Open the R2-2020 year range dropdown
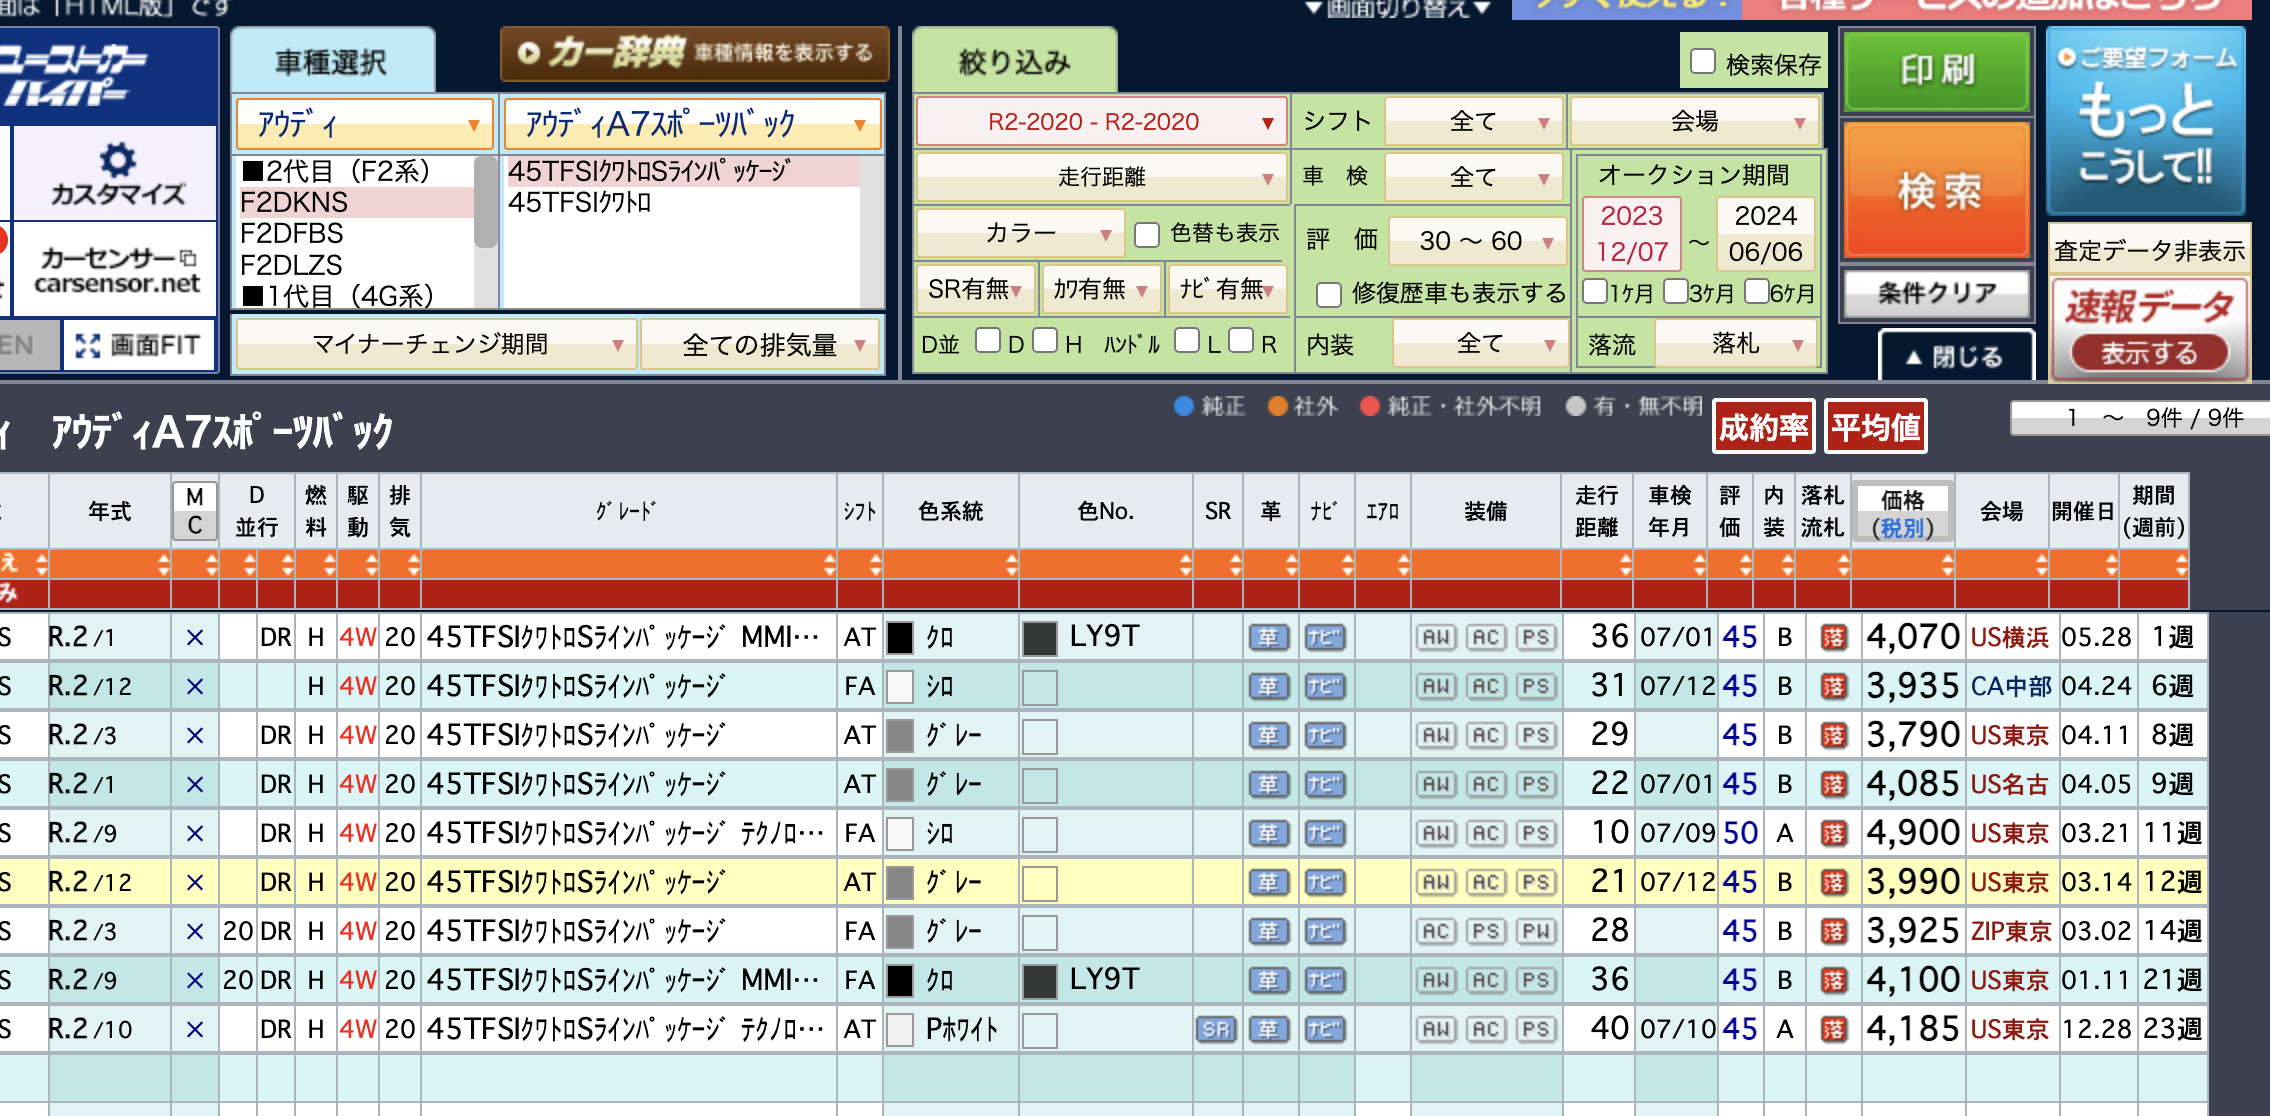The width and height of the screenshot is (2270, 1116). tap(1101, 122)
